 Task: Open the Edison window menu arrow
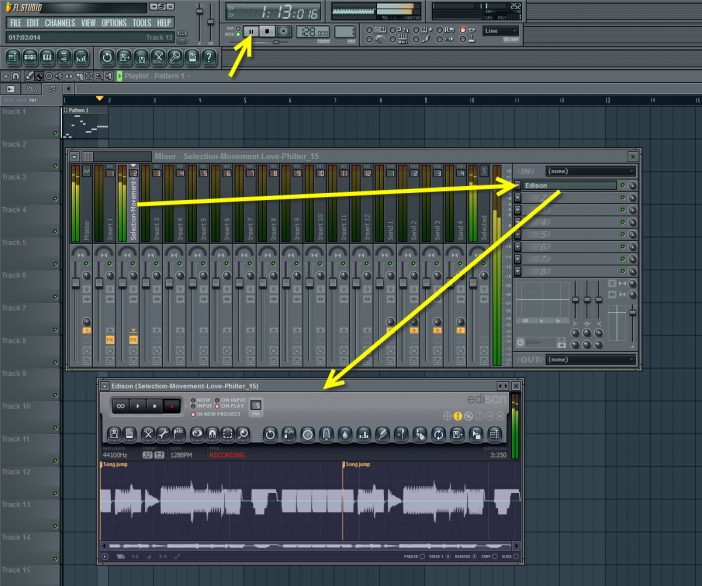pos(104,386)
